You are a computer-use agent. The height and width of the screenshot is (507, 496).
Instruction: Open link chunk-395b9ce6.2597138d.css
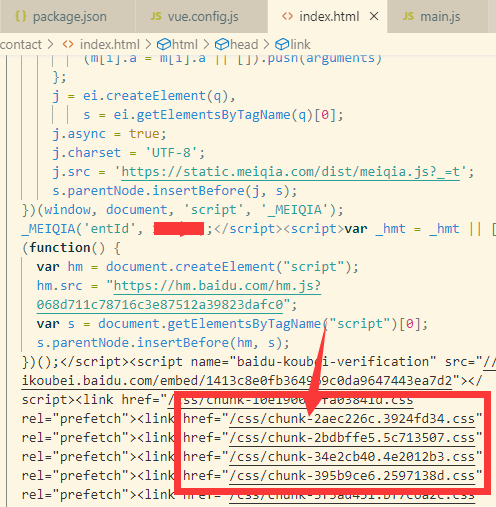[352, 476]
